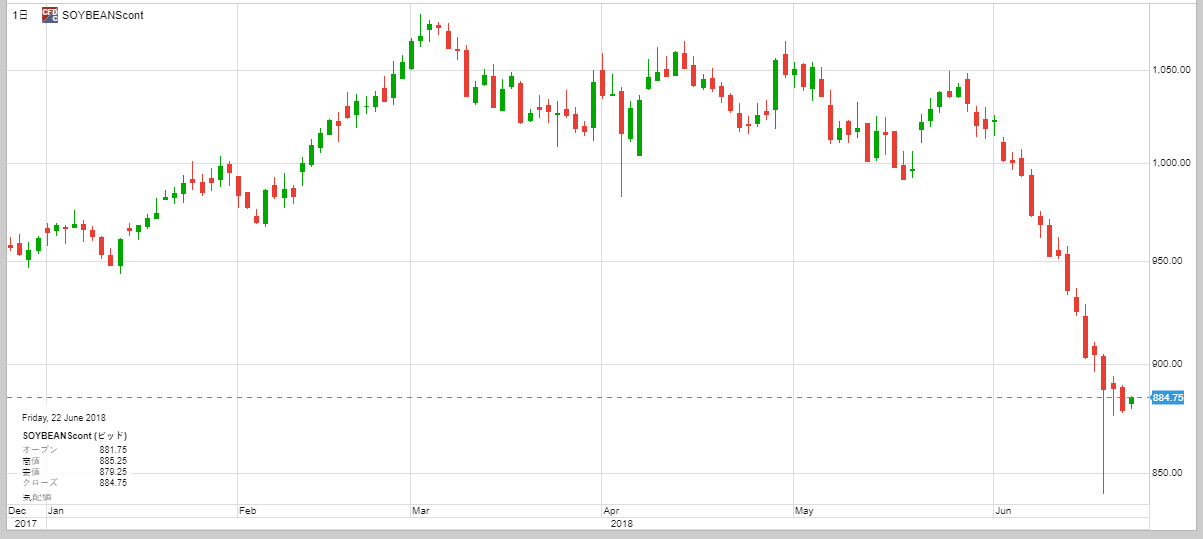
Task: Select the blue 884.75 current price tag
Action: 1167,398
